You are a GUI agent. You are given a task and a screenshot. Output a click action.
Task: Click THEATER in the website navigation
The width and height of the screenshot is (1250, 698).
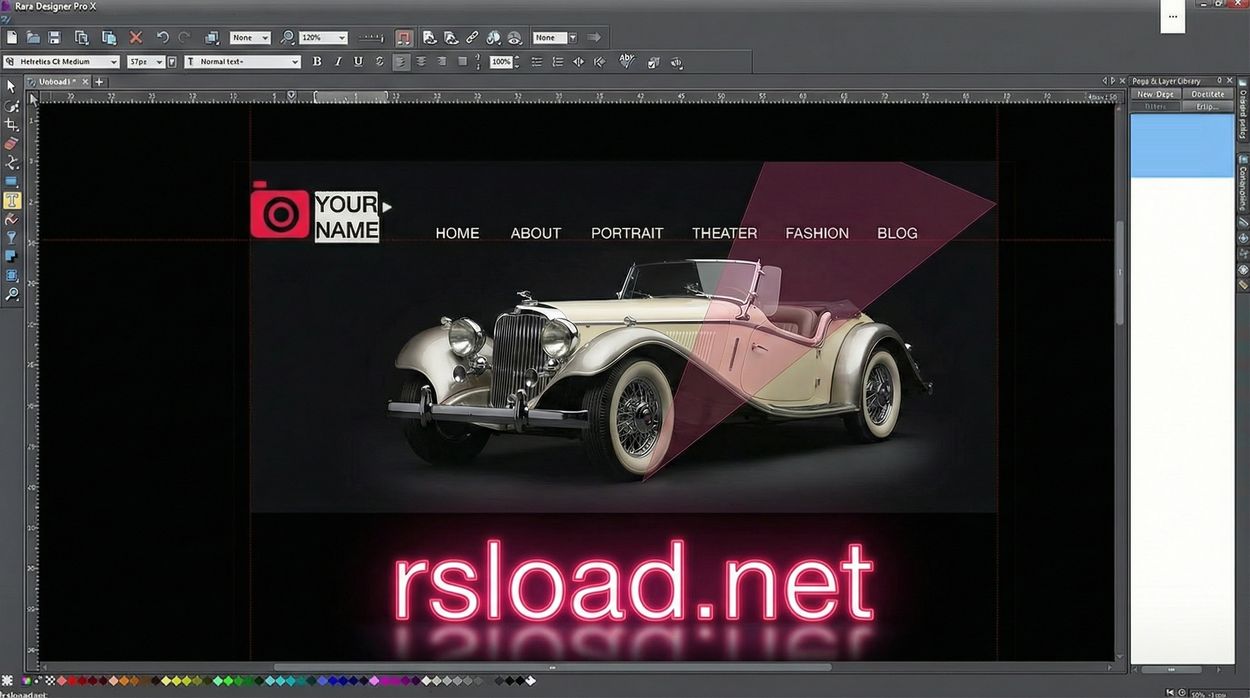pyautogui.click(x=724, y=233)
